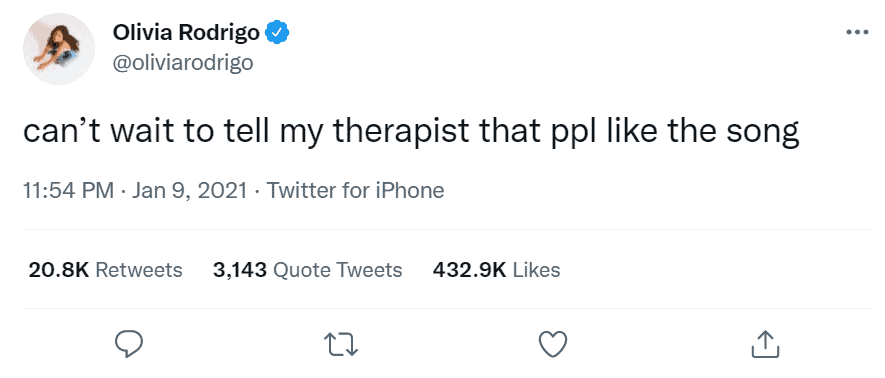The width and height of the screenshot is (885, 378).
Task: View the 432.9K Likes list
Action: click(497, 270)
